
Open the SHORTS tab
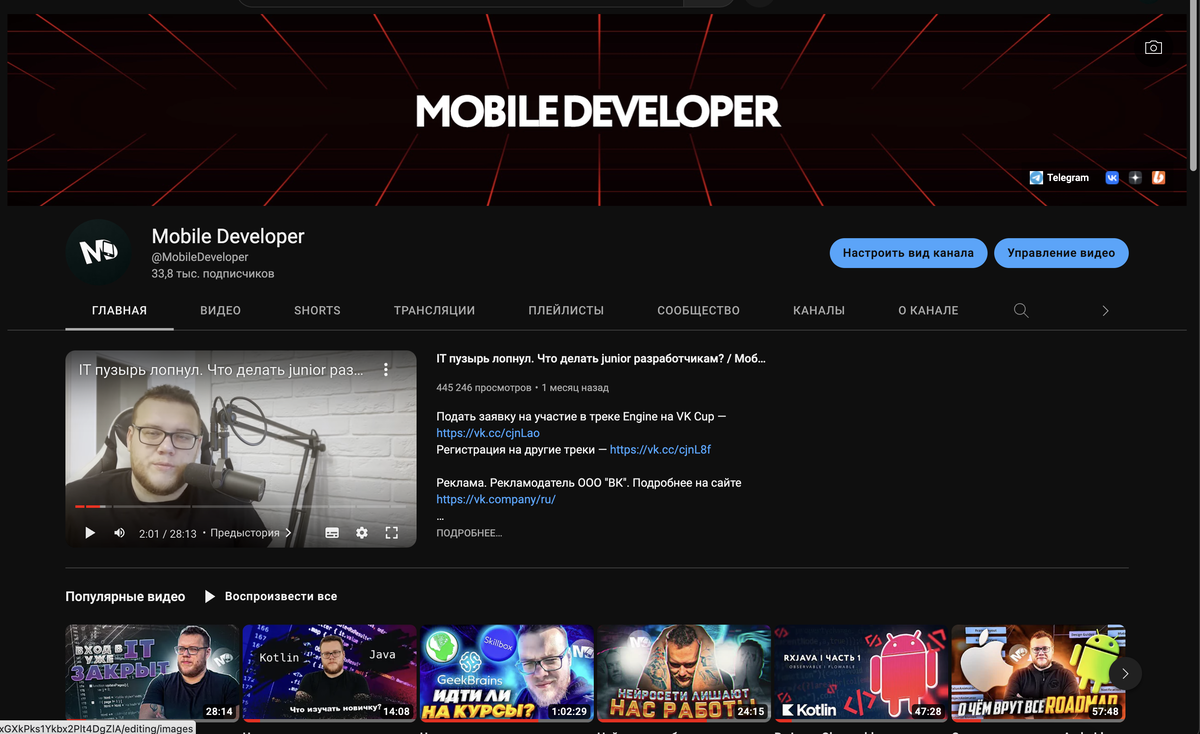(x=317, y=310)
